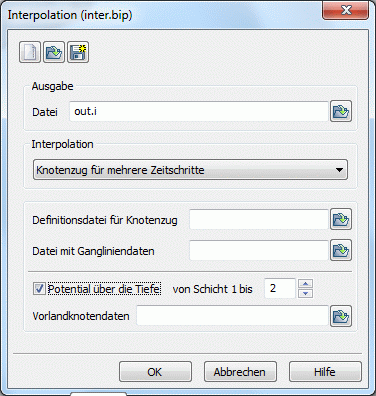Image resolution: width=376 pixels, height=396 pixels.
Task: Increase the Schicht layer value with the up arrow
Action: tap(306, 284)
